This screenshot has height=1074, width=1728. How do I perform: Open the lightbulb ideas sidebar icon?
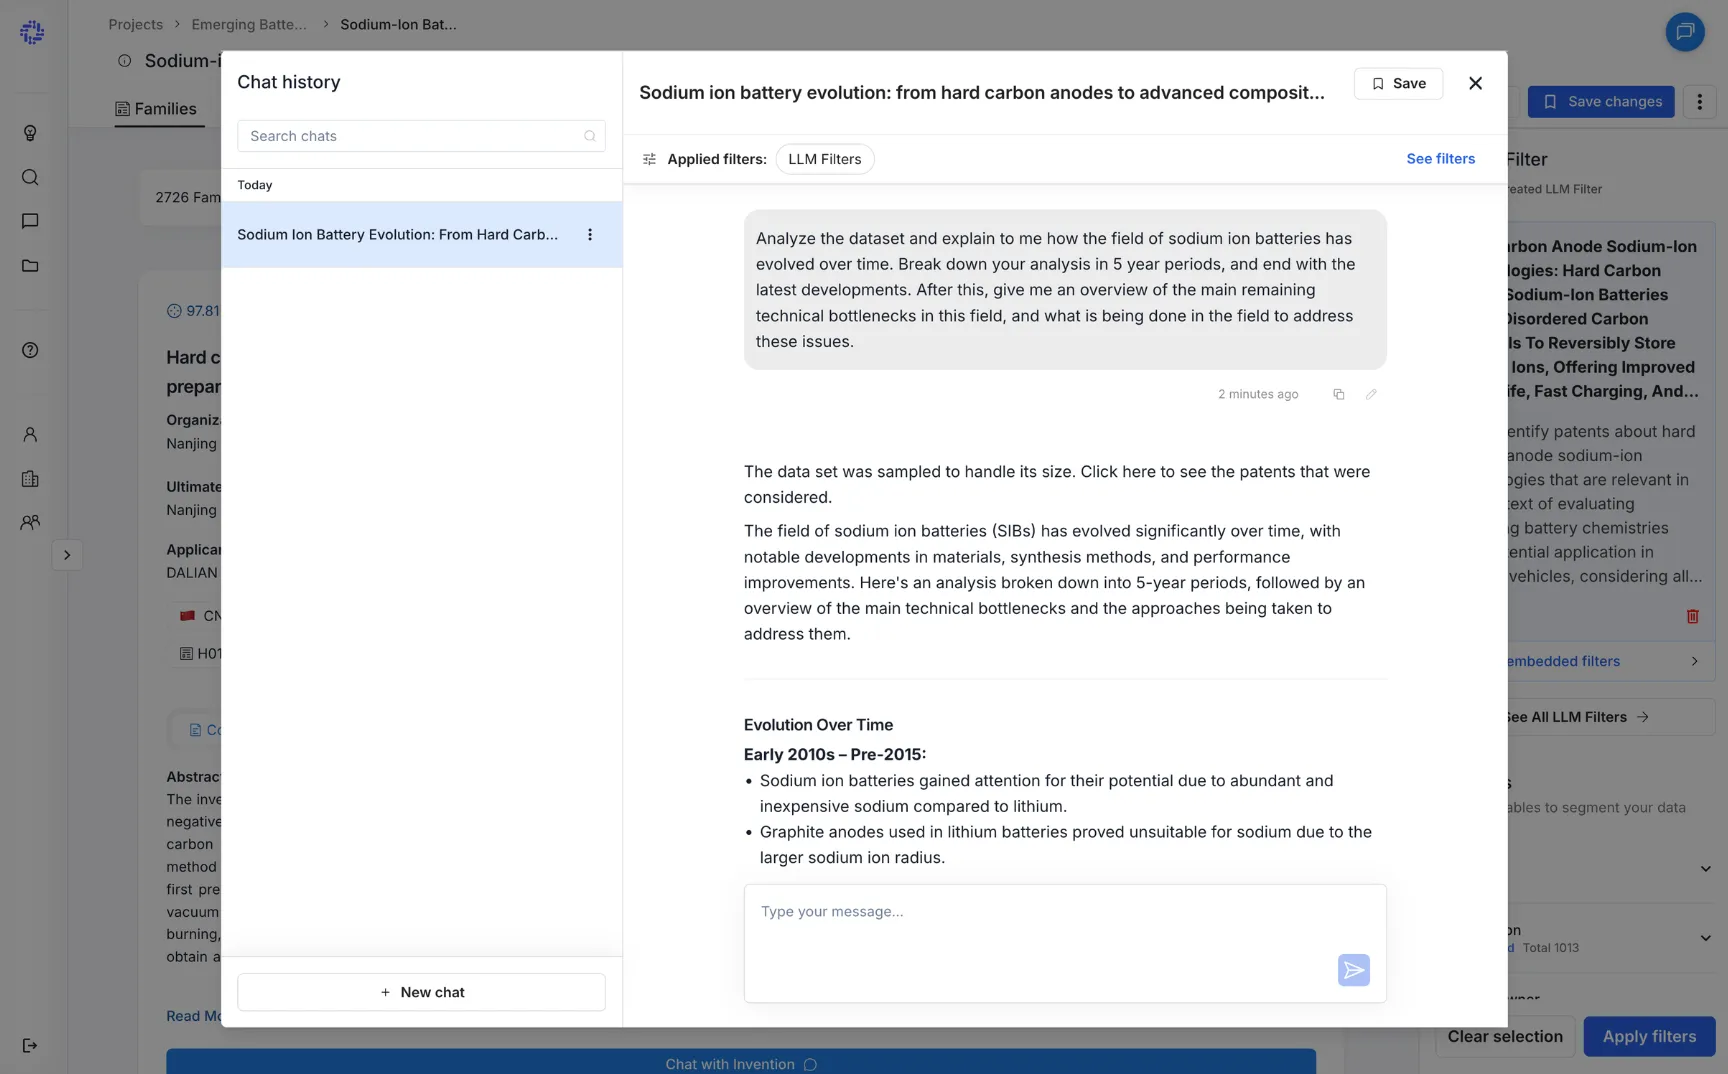pyautogui.click(x=30, y=133)
